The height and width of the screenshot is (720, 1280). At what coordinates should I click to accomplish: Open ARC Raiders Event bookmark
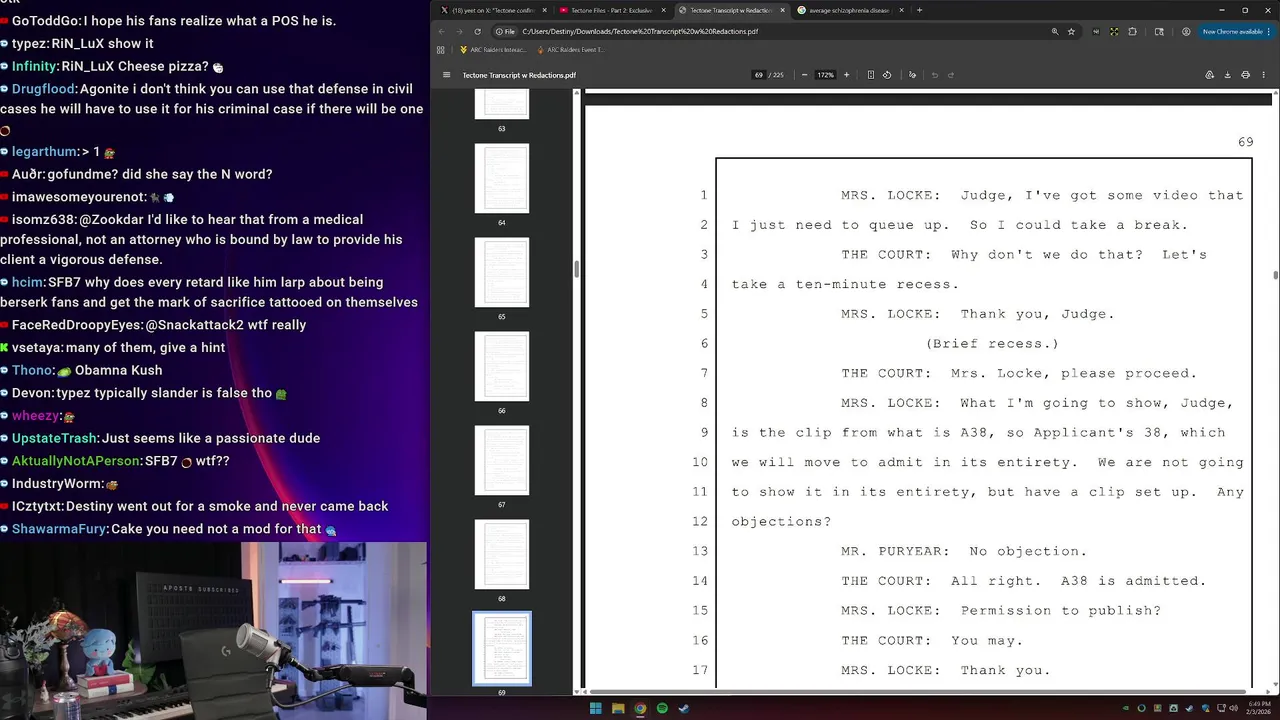point(571,50)
